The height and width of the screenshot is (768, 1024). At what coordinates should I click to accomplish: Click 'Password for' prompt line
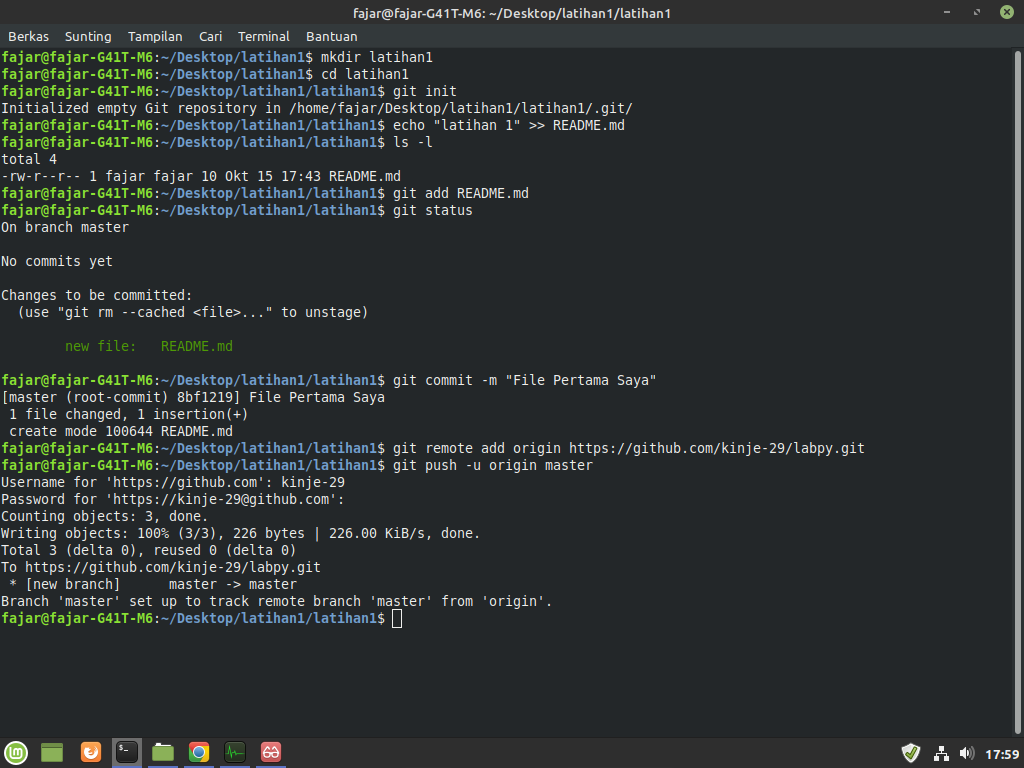coord(172,500)
